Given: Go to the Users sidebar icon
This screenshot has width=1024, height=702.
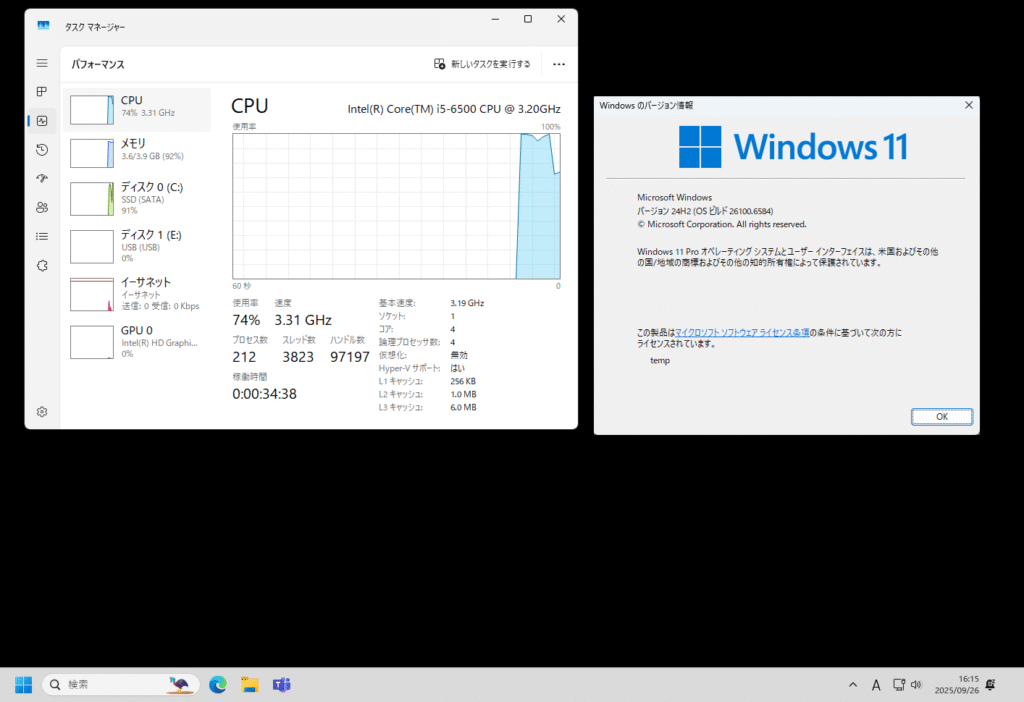Looking at the screenshot, I should tap(42, 208).
